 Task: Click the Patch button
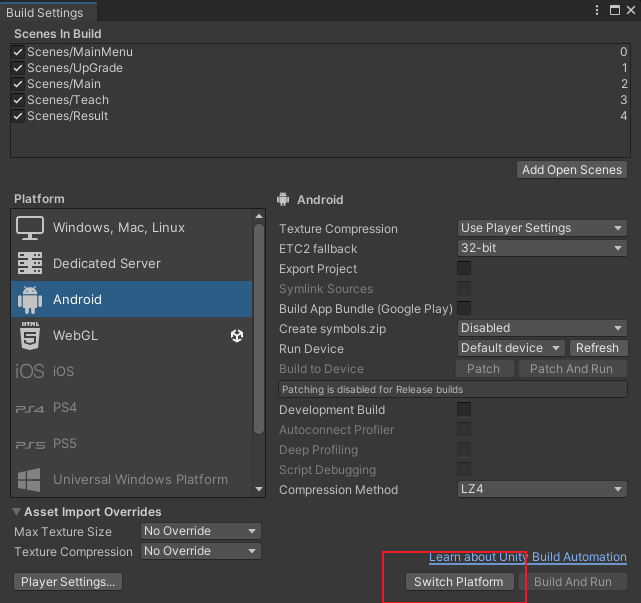[x=484, y=369]
